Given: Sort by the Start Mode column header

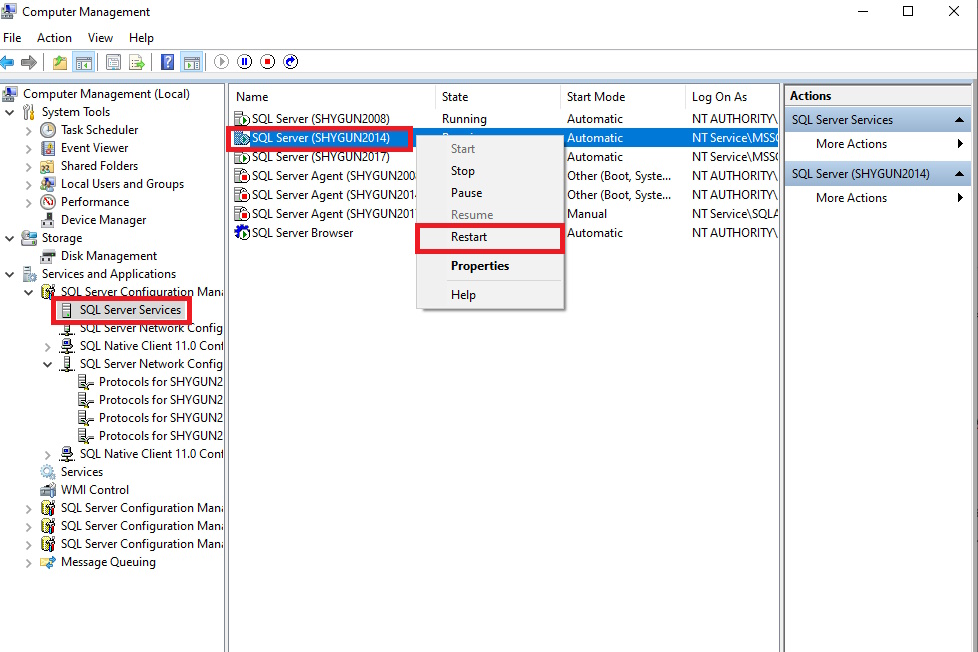Looking at the screenshot, I should [x=622, y=97].
